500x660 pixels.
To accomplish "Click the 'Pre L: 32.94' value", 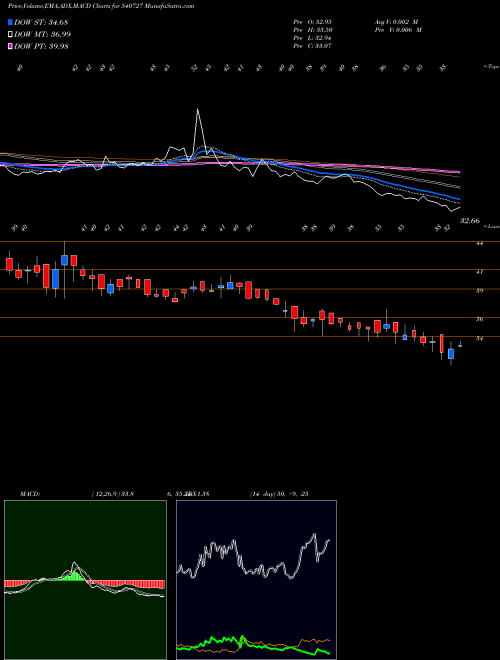I will (x=313, y=38).
